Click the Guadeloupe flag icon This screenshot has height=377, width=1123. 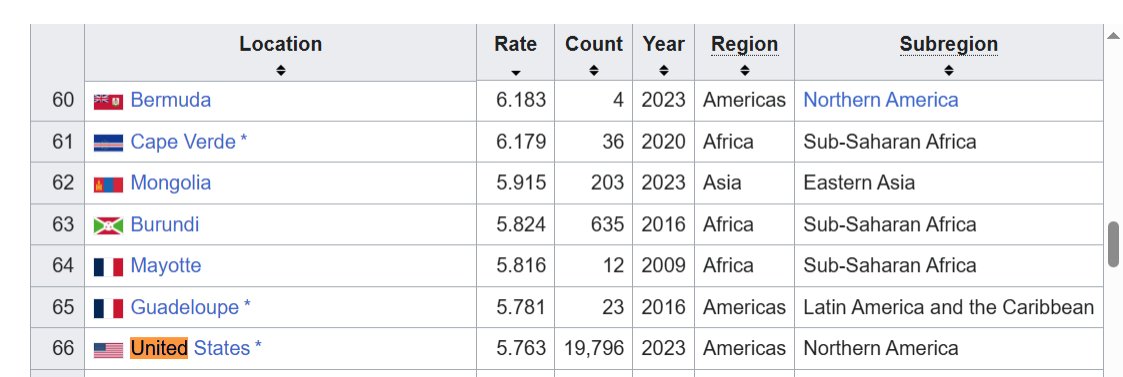point(108,308)
